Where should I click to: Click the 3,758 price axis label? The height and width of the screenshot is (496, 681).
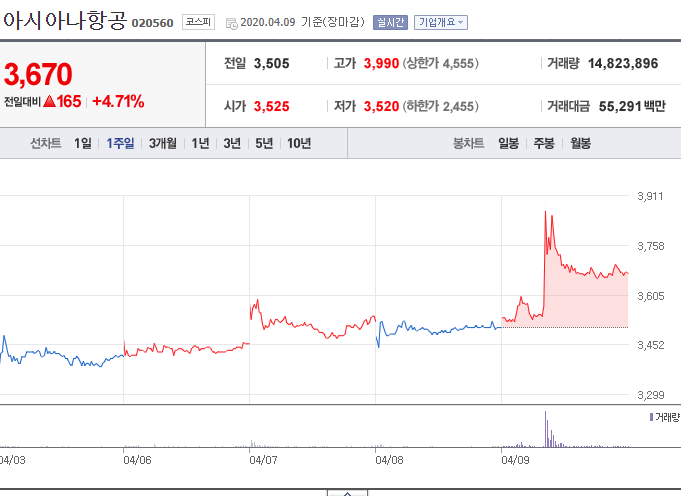(651, 246)
